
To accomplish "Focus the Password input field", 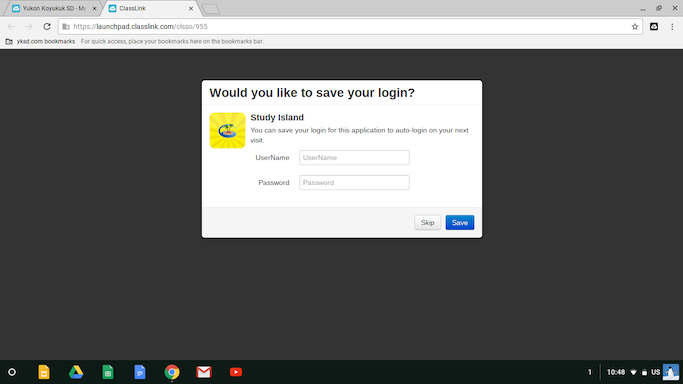I will click(354, 182).
